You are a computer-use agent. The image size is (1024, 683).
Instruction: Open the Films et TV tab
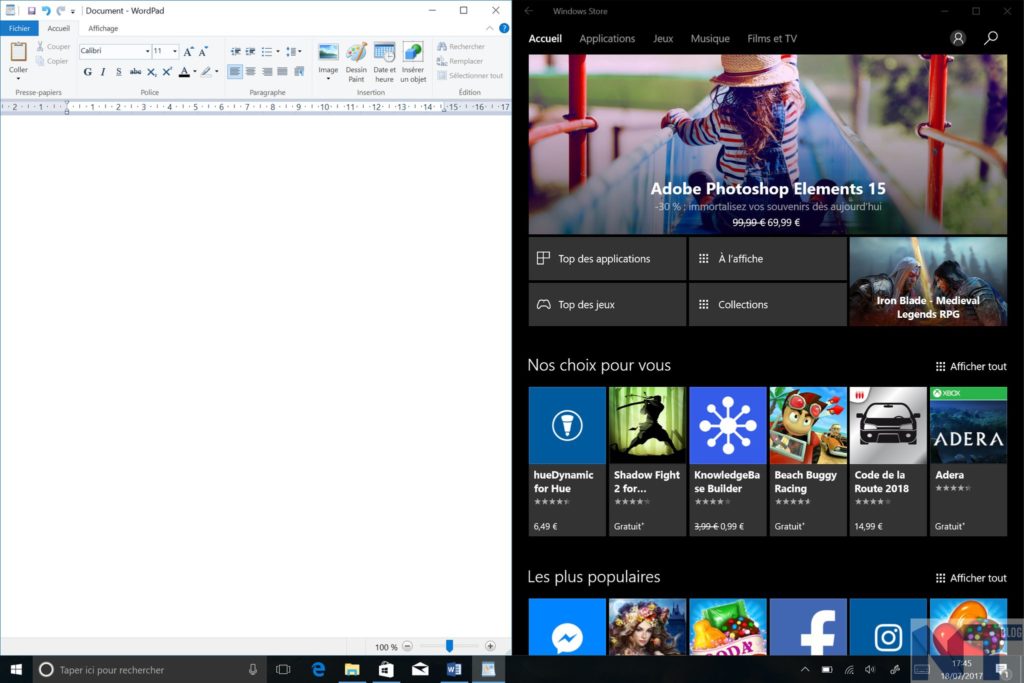pyautogui.click(x=772, y=39)
